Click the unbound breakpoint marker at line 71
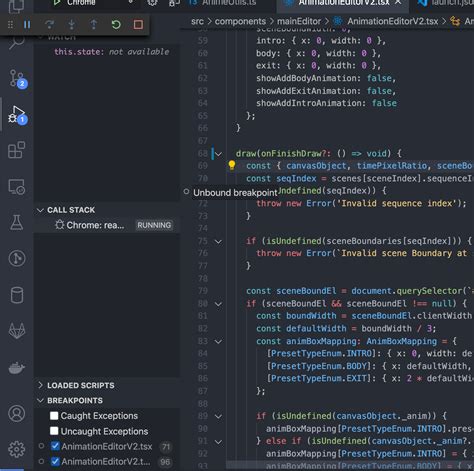The width and height of the screenshot is (474, 471). click(x=186, y=191)
